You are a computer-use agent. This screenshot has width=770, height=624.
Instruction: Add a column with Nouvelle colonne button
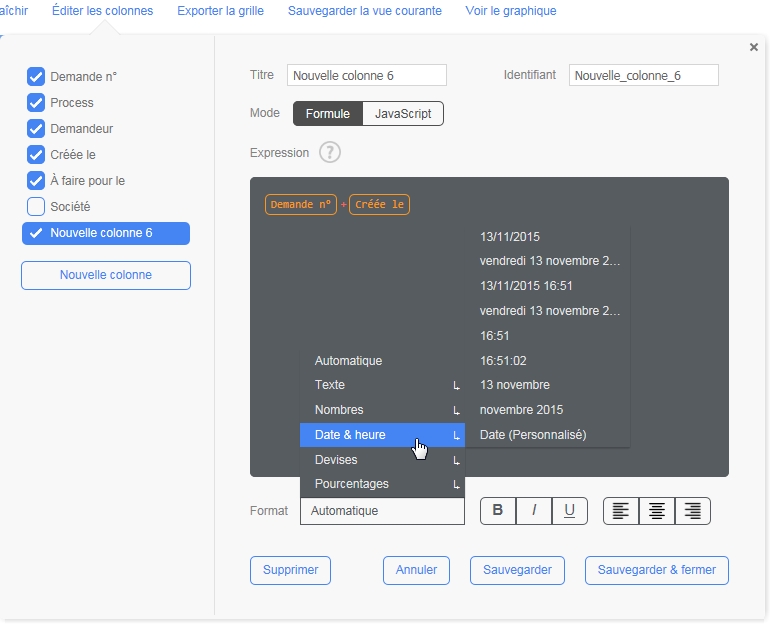click(106, 275)
